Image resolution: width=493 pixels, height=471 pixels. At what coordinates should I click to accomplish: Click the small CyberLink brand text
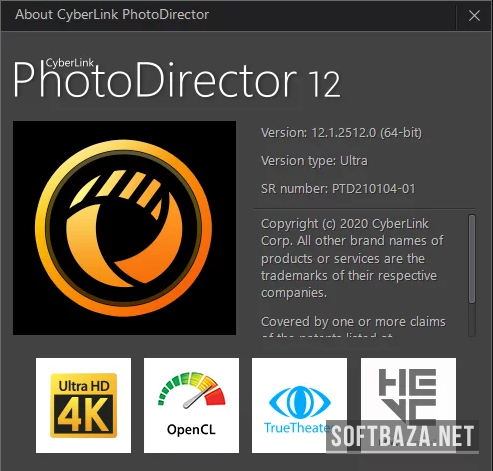[x=70, y=63]
